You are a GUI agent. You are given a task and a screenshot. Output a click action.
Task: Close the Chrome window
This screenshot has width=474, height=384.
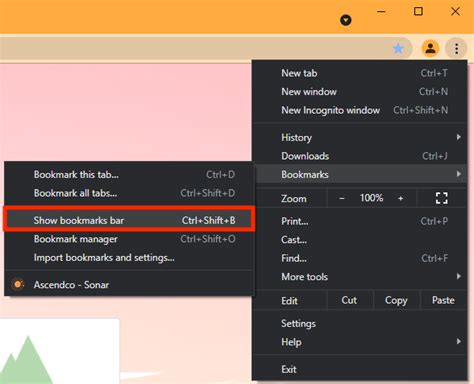coord(455,12)
